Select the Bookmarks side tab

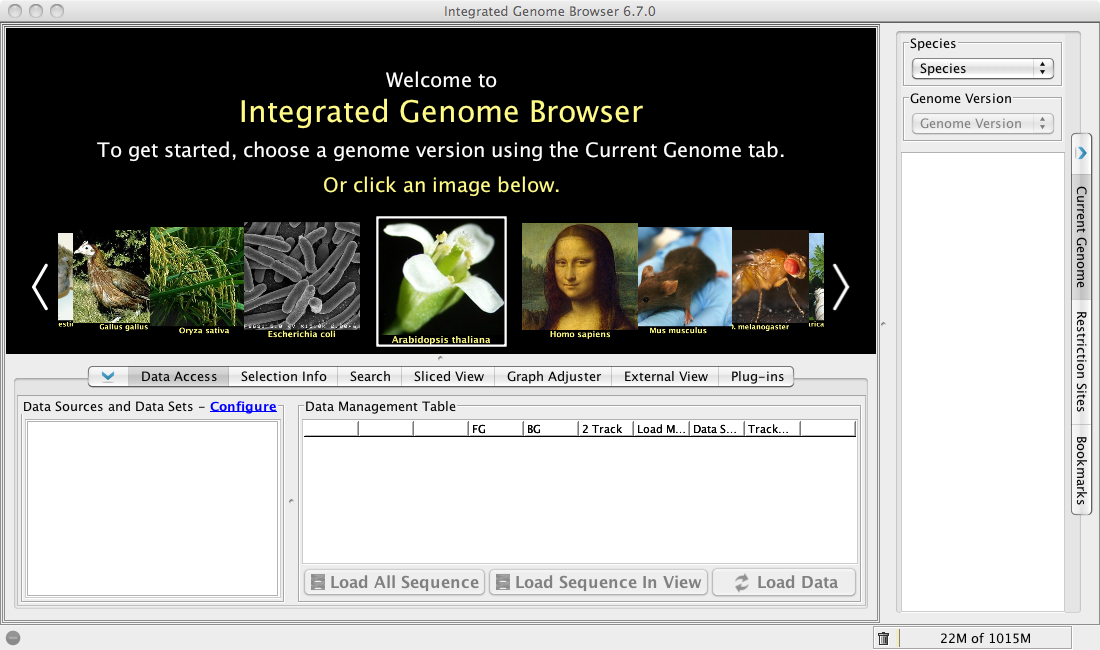point(1081,470)
